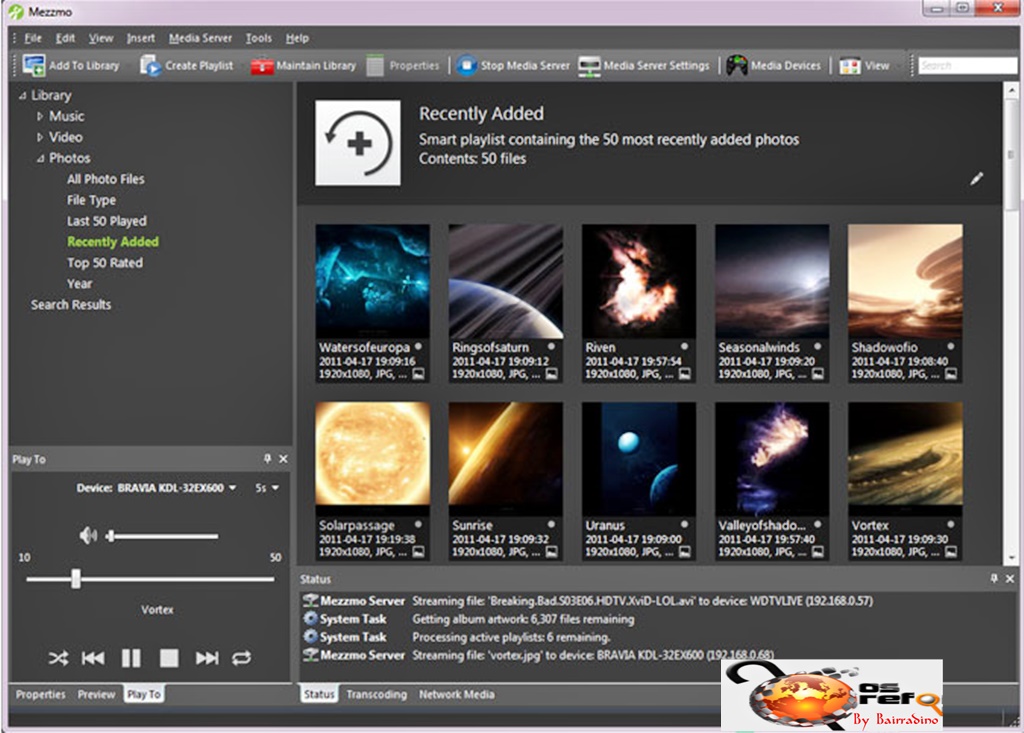The height and width of the screenshot is (733, 1024).
Task: Close the Play To panel
Action: pyautogui.click(x=283, y=459)
